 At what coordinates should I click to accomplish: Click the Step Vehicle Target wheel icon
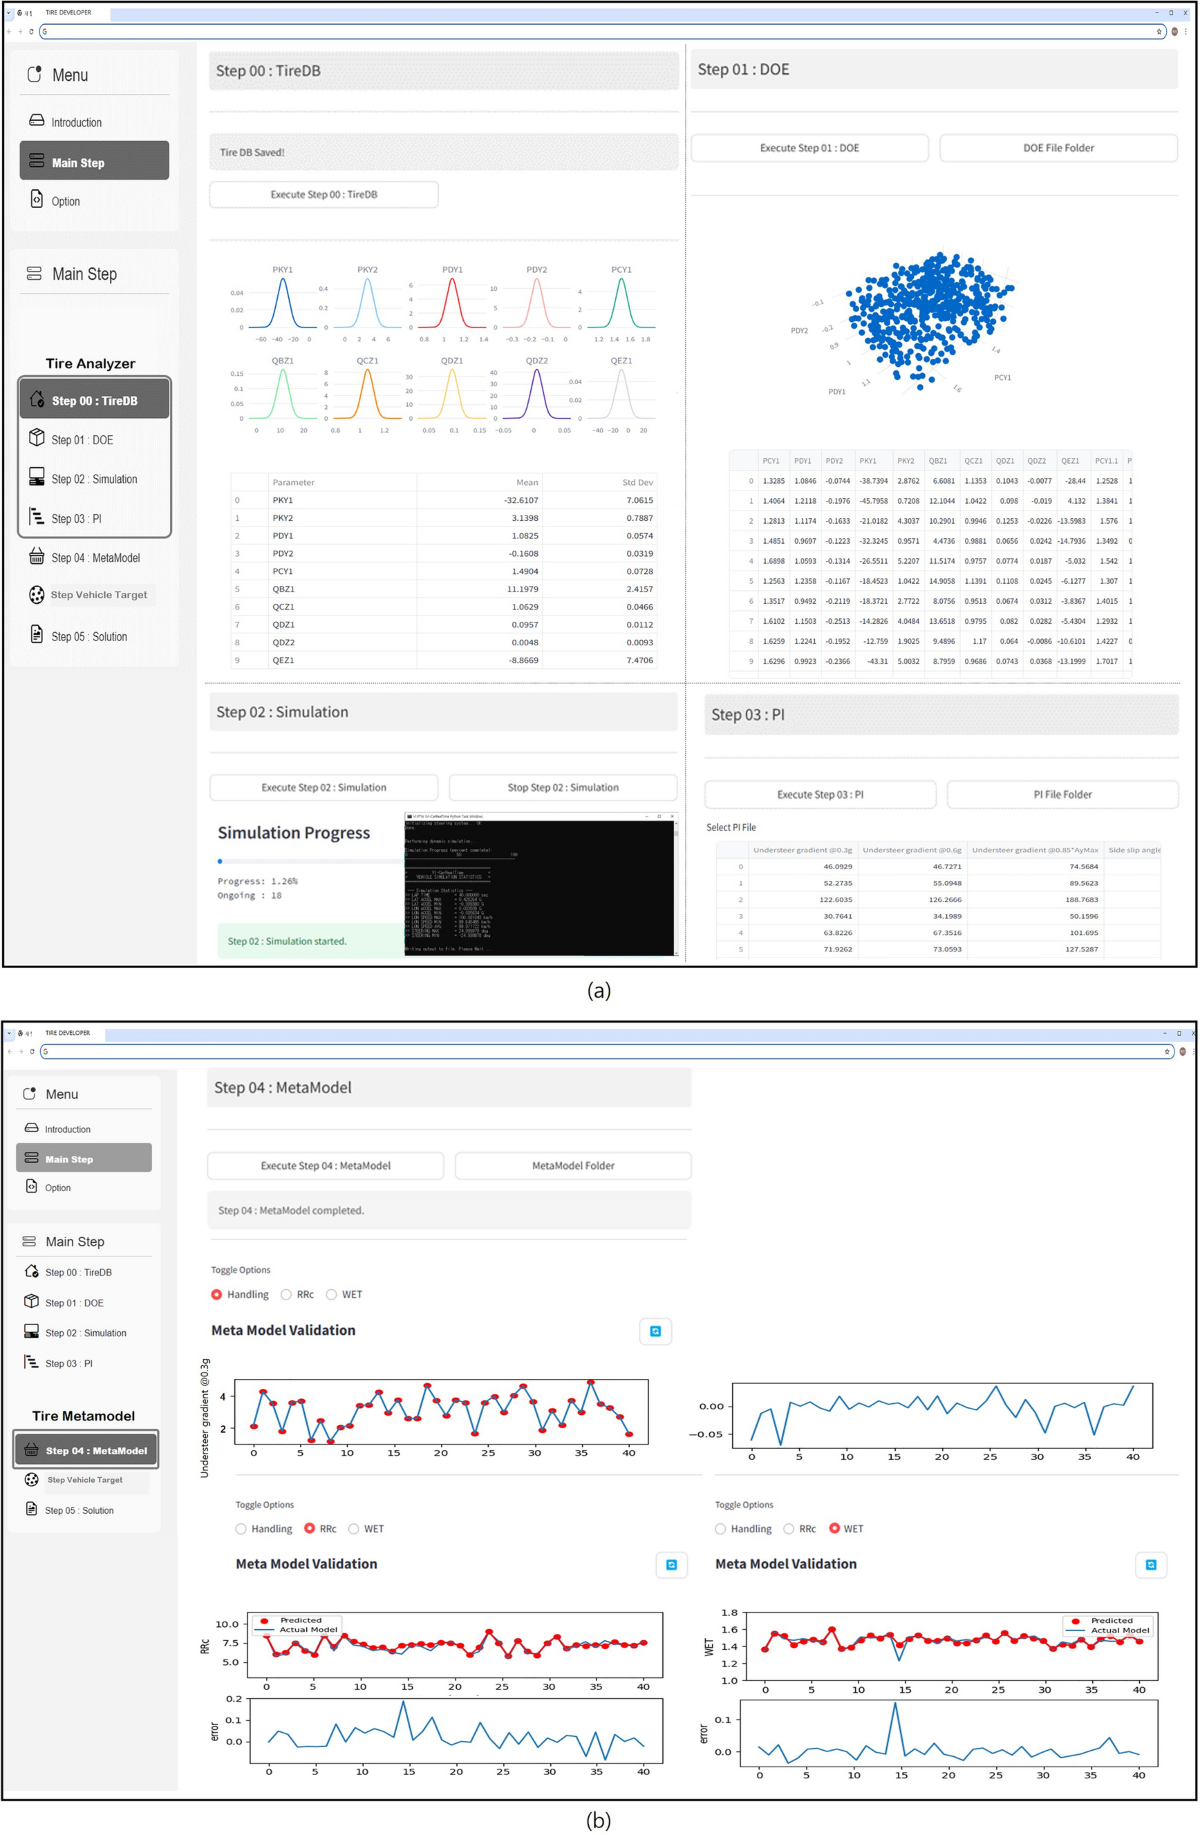(x=37, y=595)
